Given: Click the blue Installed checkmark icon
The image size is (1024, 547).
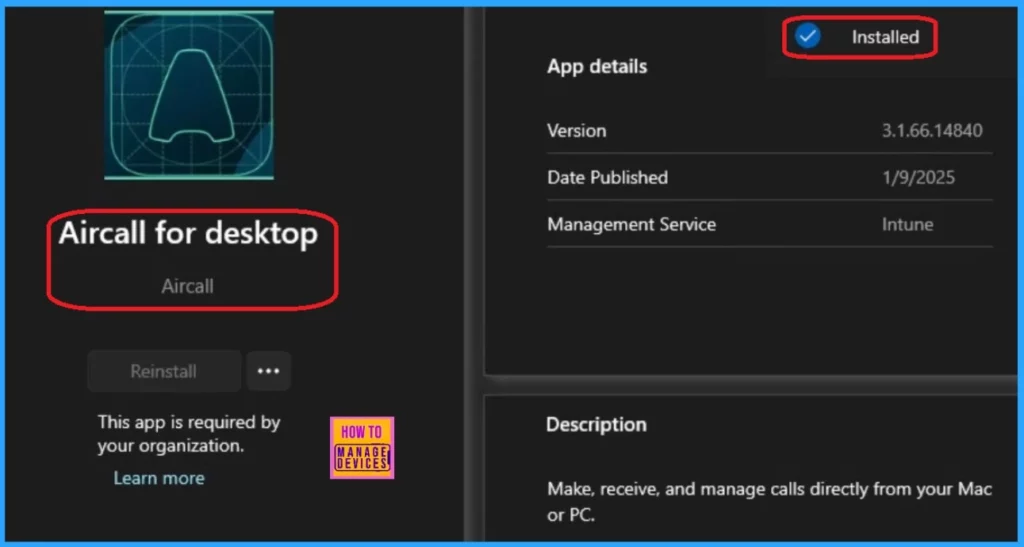Looking at the screenshot, I should point(808,36).
